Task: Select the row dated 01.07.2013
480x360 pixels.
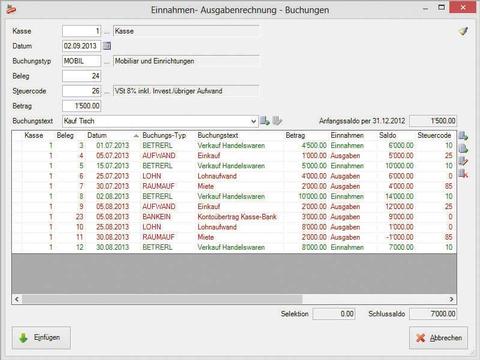Action: pos(234,146)
